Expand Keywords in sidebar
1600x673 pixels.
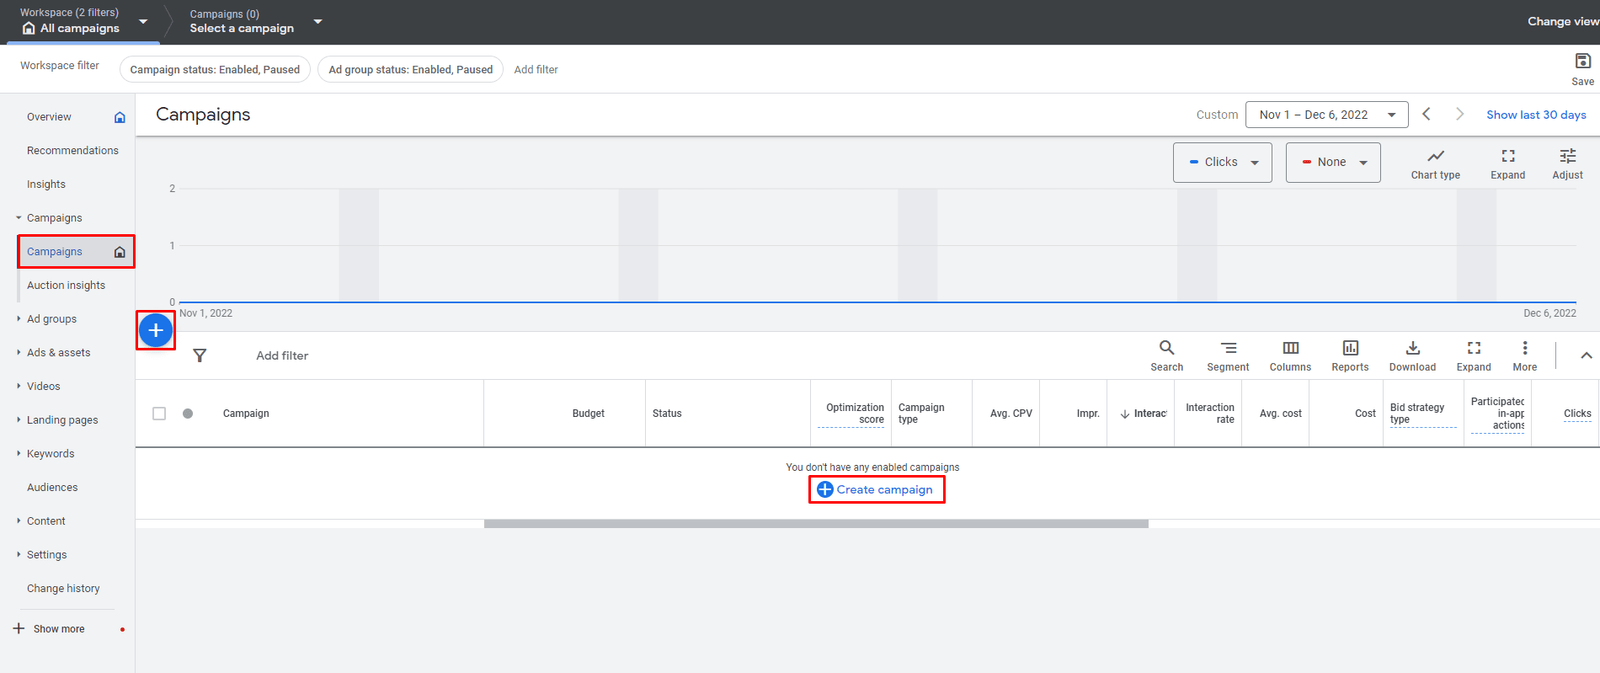[x=18, y=453]
